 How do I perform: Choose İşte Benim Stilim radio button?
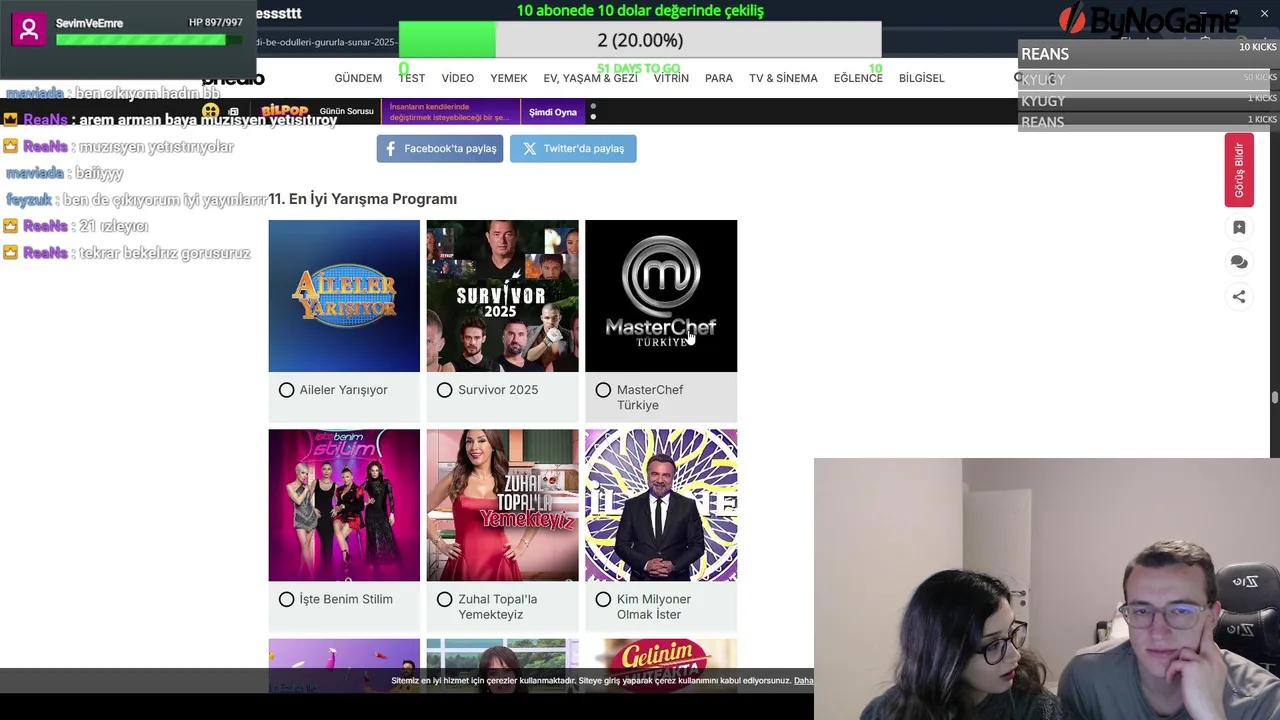pyautogui.click(x=287, y=599)
